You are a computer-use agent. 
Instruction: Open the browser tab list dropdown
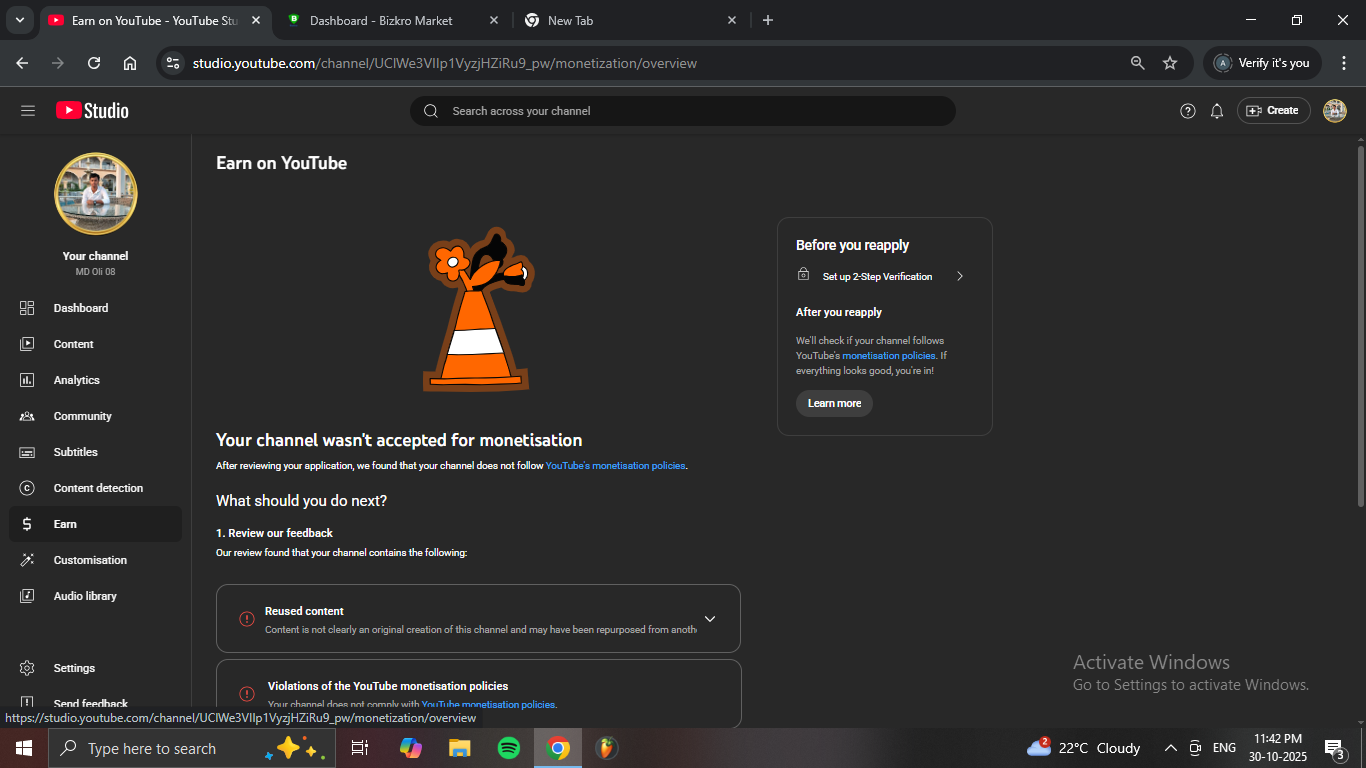tap(19, 20)
